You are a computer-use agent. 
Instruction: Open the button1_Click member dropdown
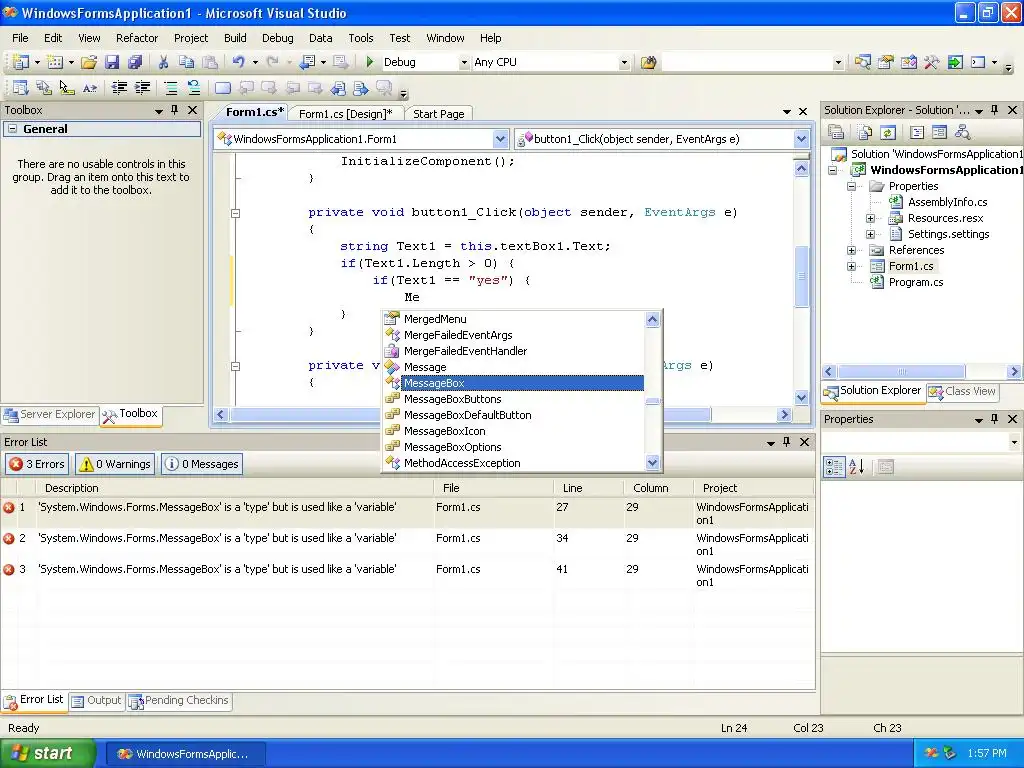(x=801, y=139)
